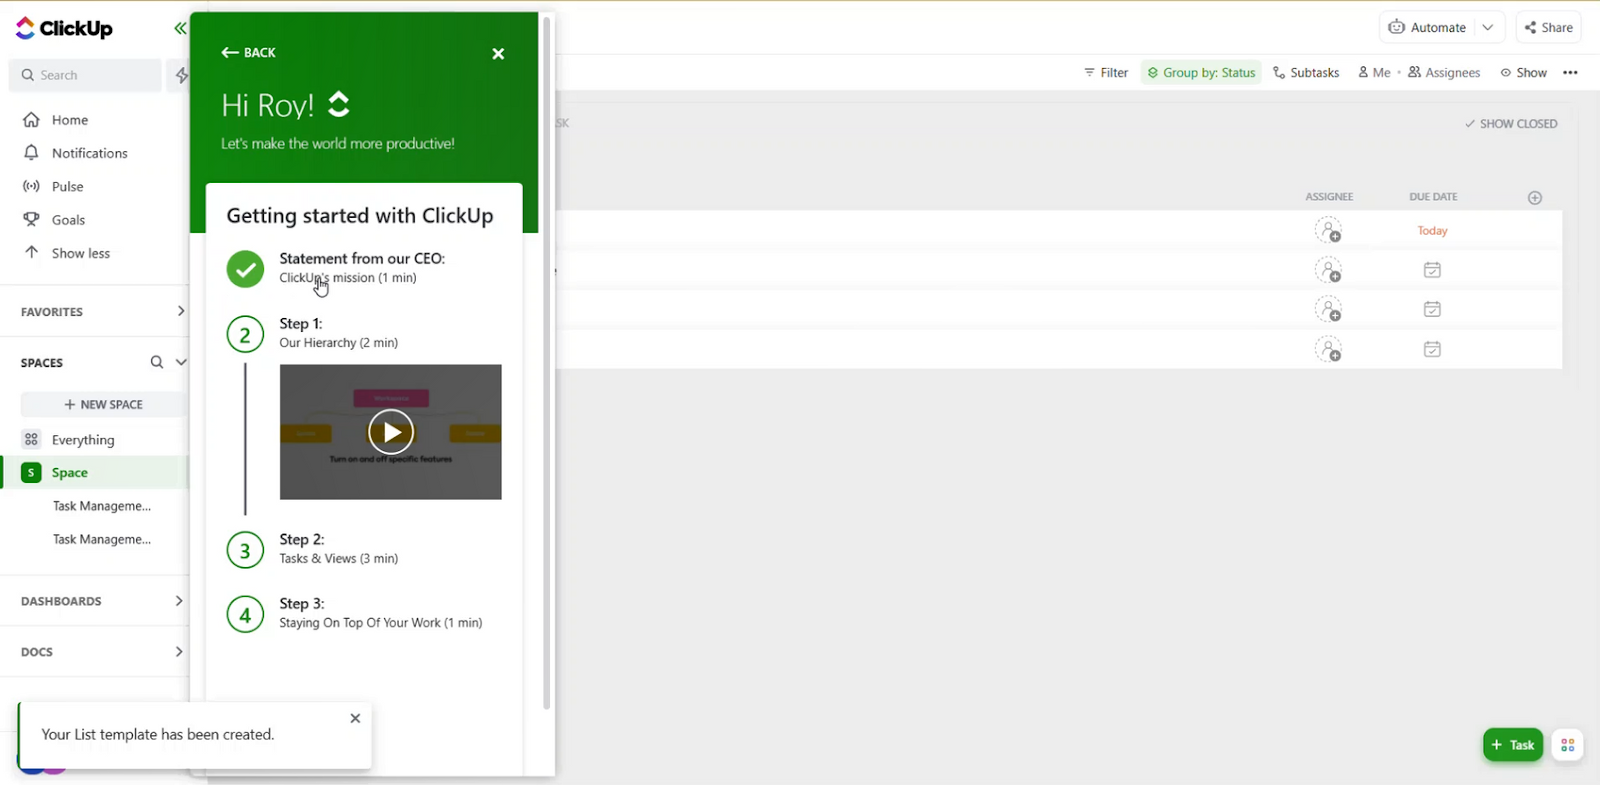
Task: Go Back in onboarding panel
Action: point(249,53)
